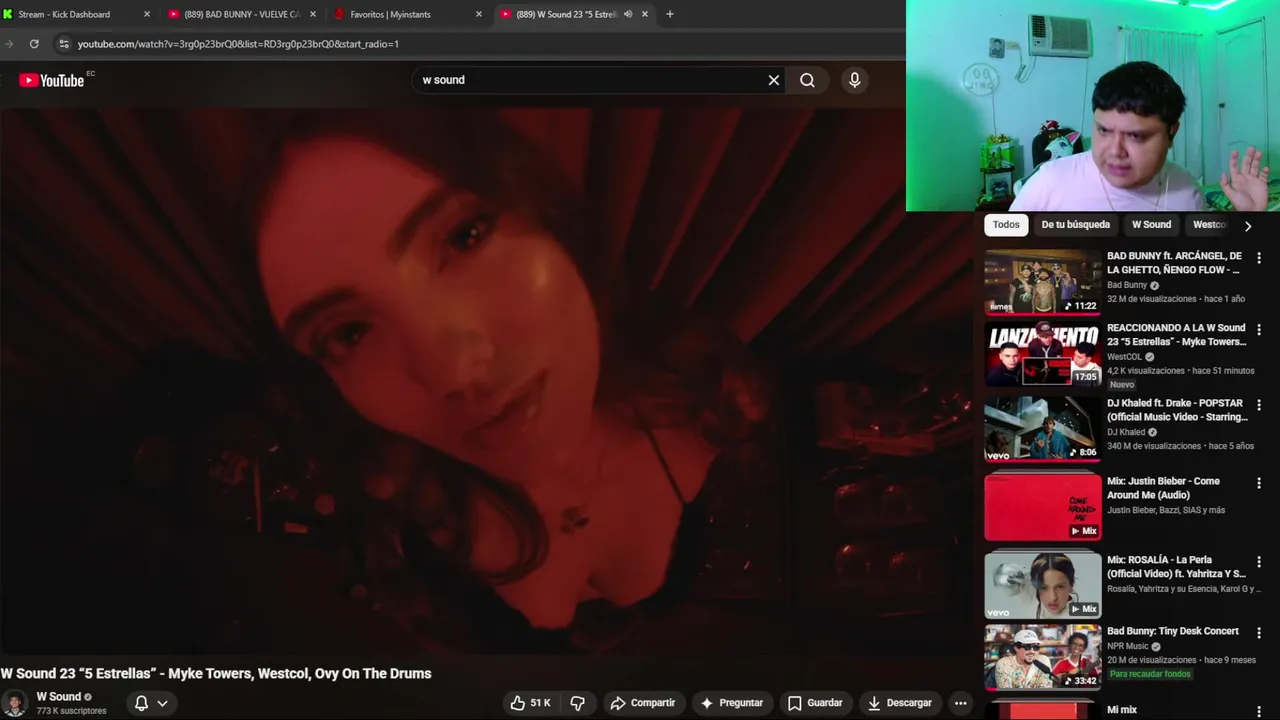Open Bad Bunny Tiny Desk Concert thumbnail
This screenshot has width=1280, height=720.
point(1042,657)
